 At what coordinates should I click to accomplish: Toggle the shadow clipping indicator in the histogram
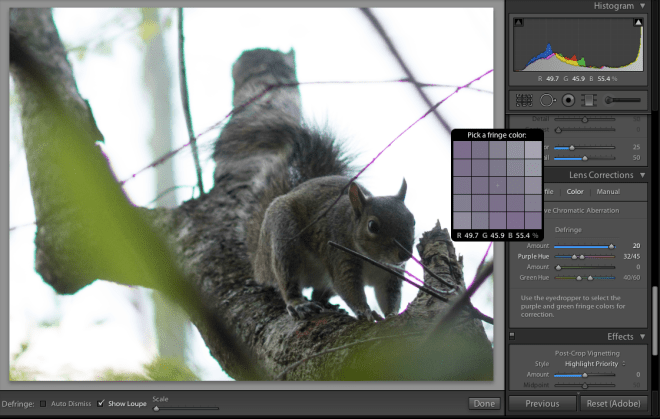[x=519, y=22]
